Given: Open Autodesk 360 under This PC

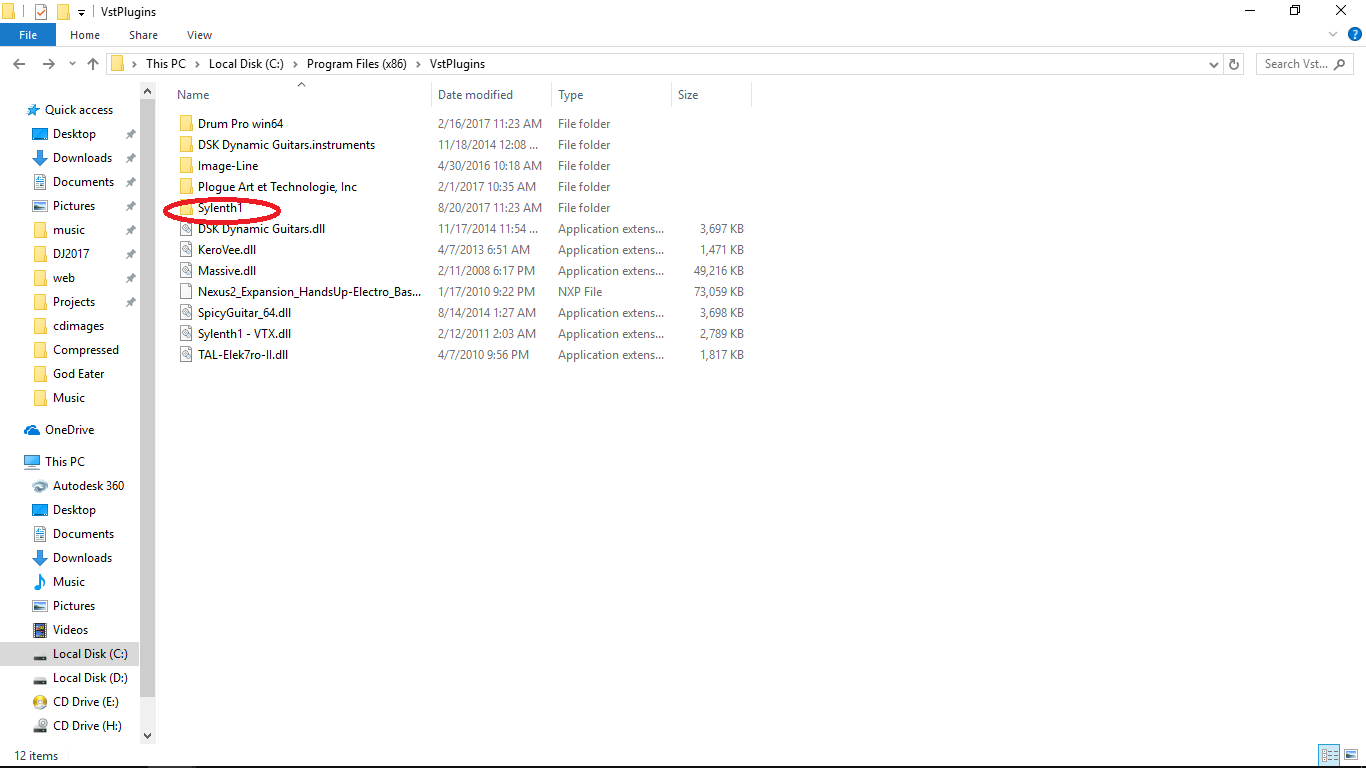Looking at the screenshot, I should [88, 486].
